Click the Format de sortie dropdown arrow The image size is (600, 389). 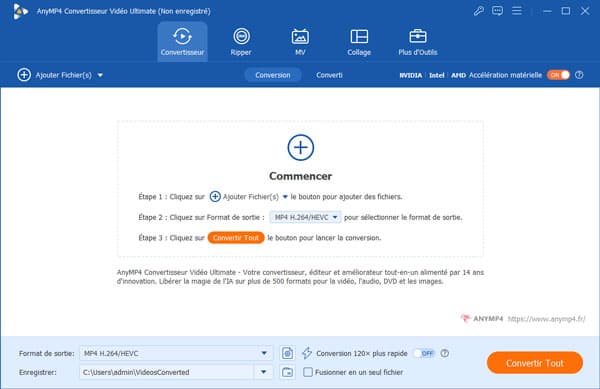tap(264, 353)
